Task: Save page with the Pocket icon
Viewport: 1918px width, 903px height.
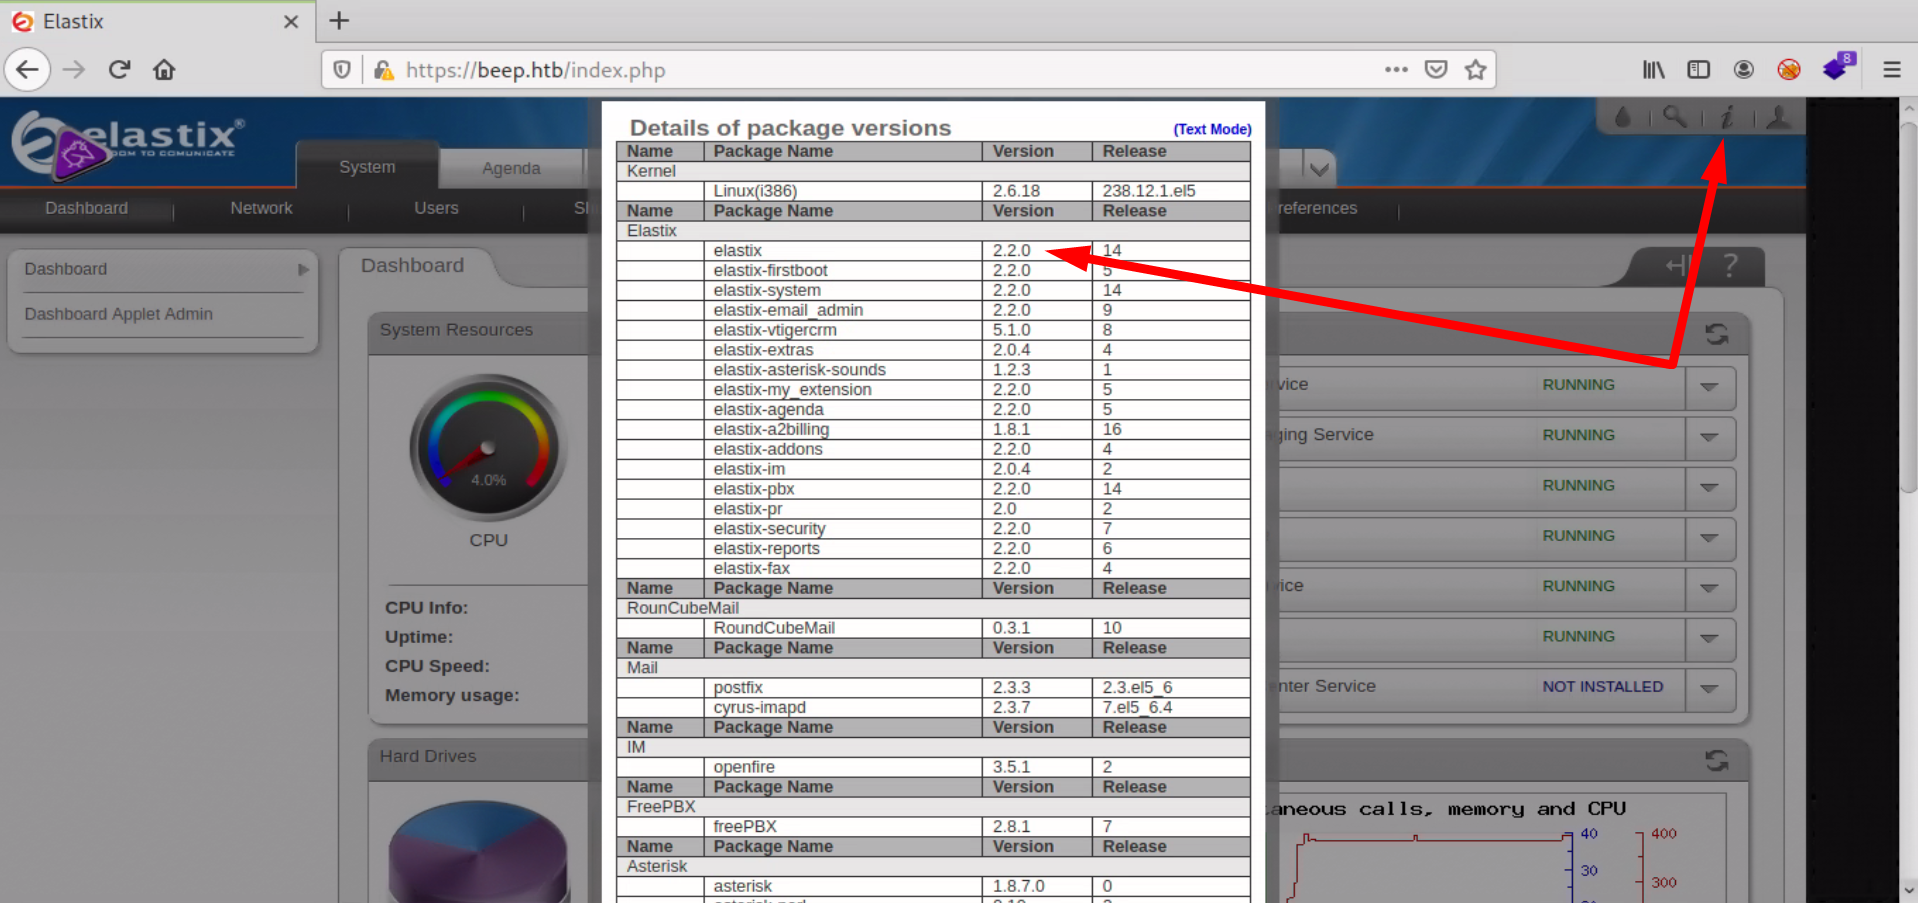Action: click(x=1436, y=70)
